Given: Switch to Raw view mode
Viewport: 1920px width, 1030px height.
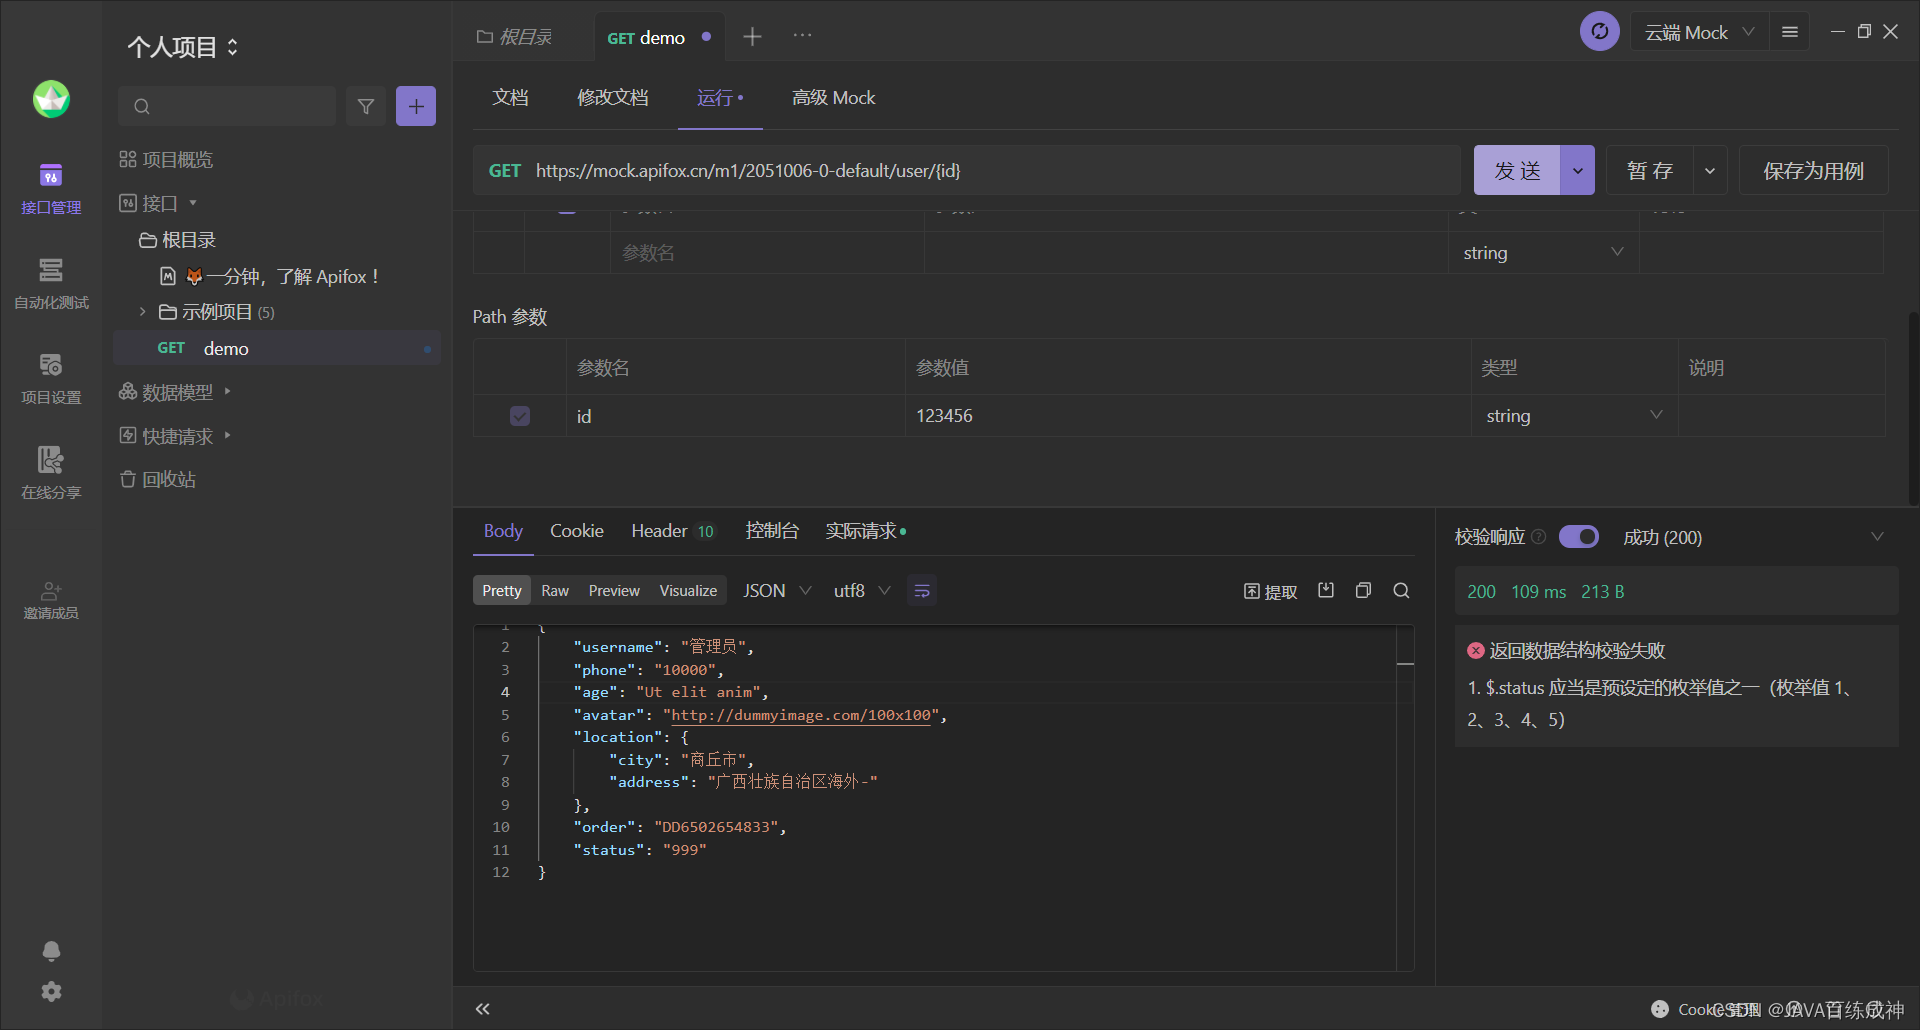Looking at the screenshot, I should coord(555,591).
